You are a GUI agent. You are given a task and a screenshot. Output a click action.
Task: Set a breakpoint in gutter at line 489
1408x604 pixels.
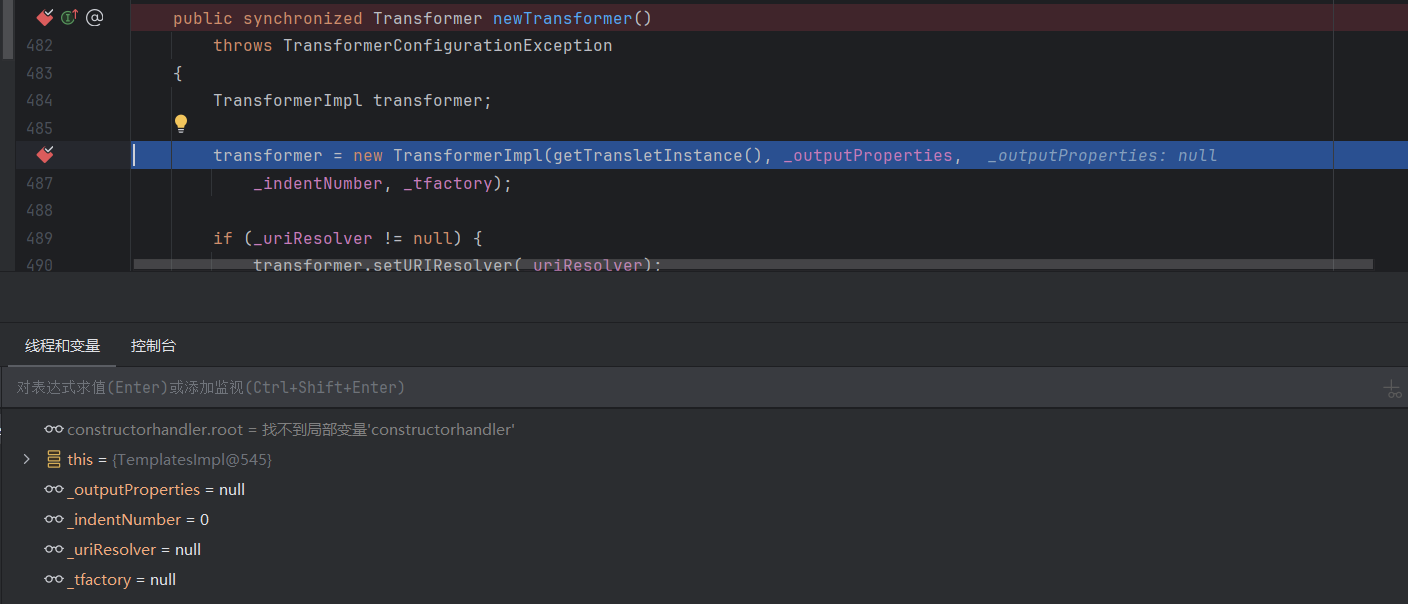tap(45, 238)
